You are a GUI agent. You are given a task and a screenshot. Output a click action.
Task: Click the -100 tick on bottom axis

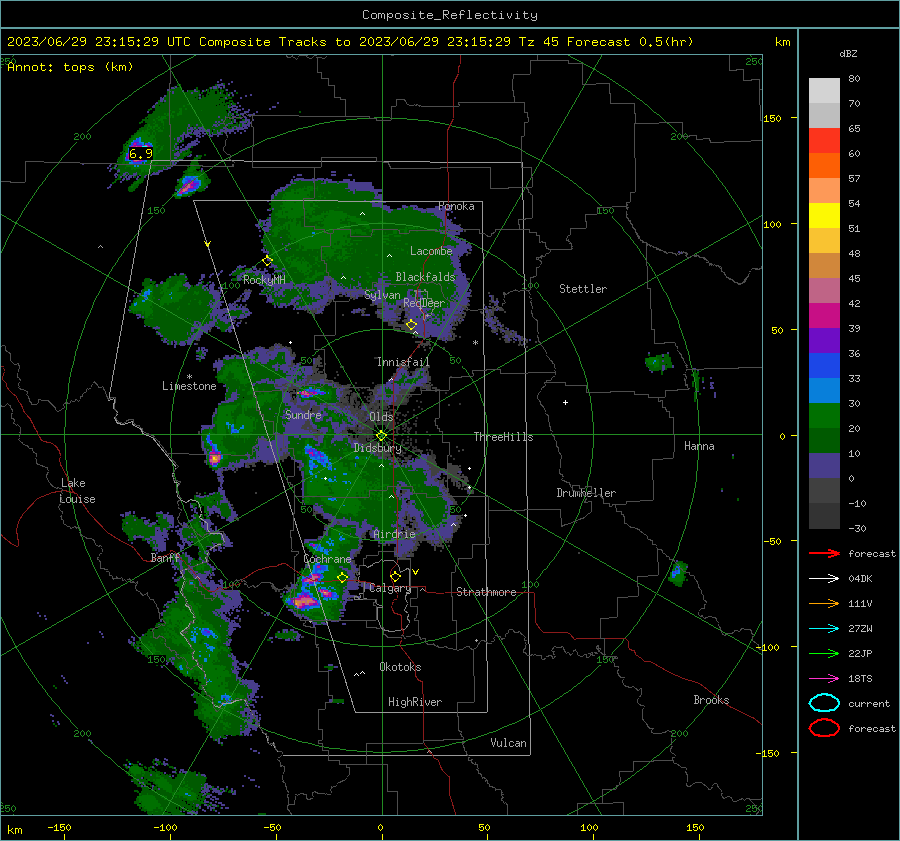click(x=165, y=827)
